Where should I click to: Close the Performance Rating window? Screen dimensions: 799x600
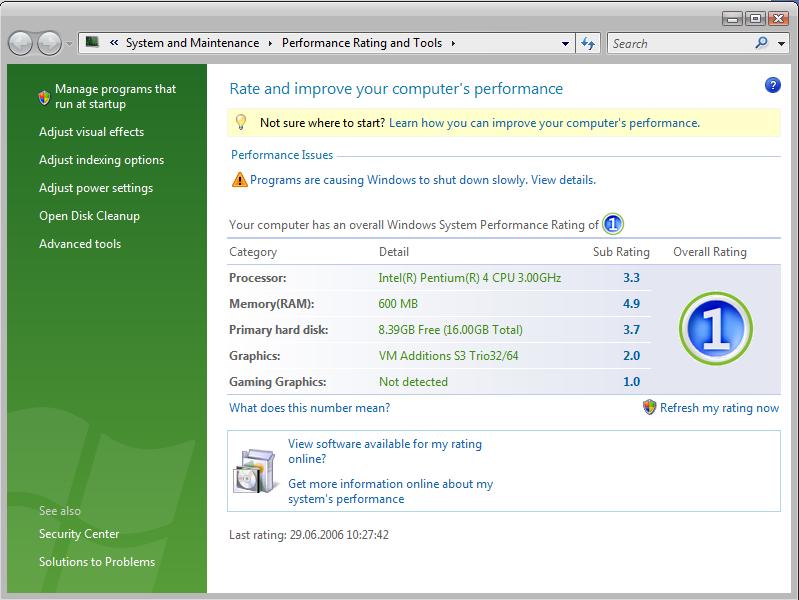[x=779, y=19]
